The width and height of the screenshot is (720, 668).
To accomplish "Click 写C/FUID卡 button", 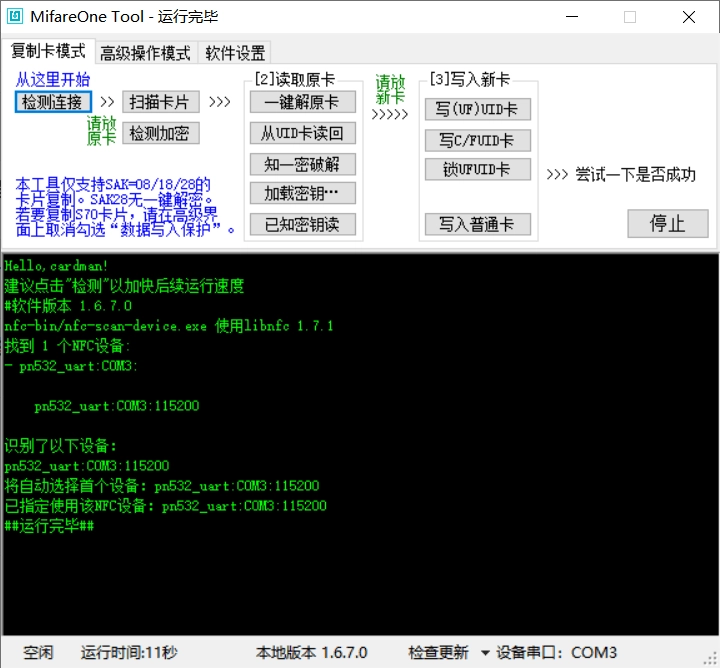I will (x=478, y=140).
